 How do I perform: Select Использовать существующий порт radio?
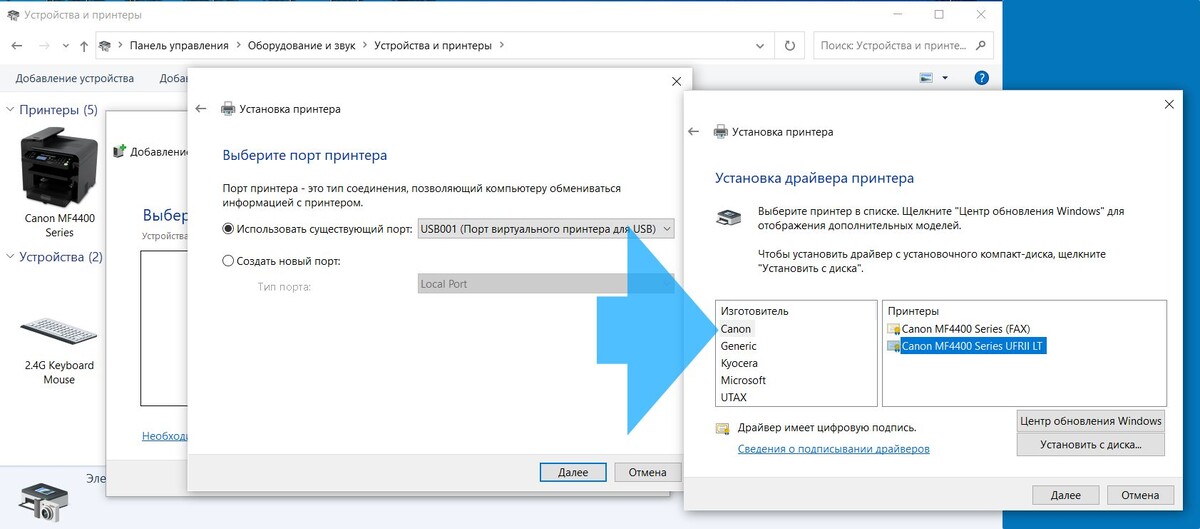[x=228, y=229]
